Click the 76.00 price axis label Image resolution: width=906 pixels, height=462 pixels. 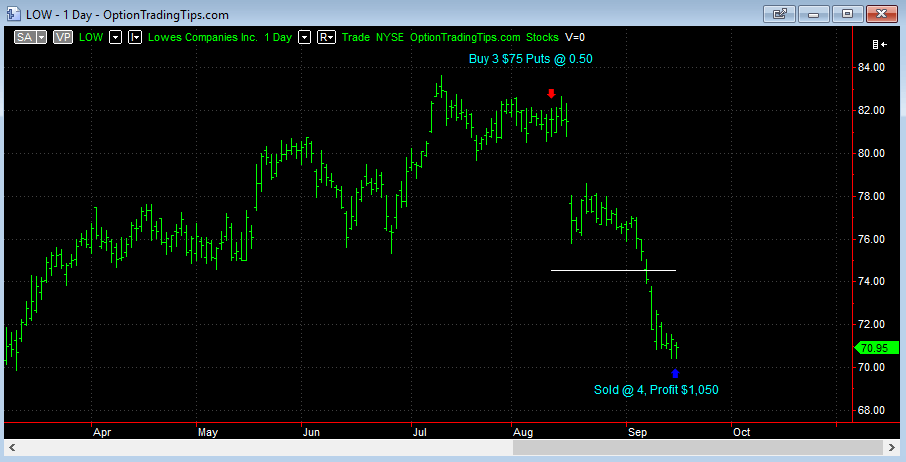tap(871, 239)
